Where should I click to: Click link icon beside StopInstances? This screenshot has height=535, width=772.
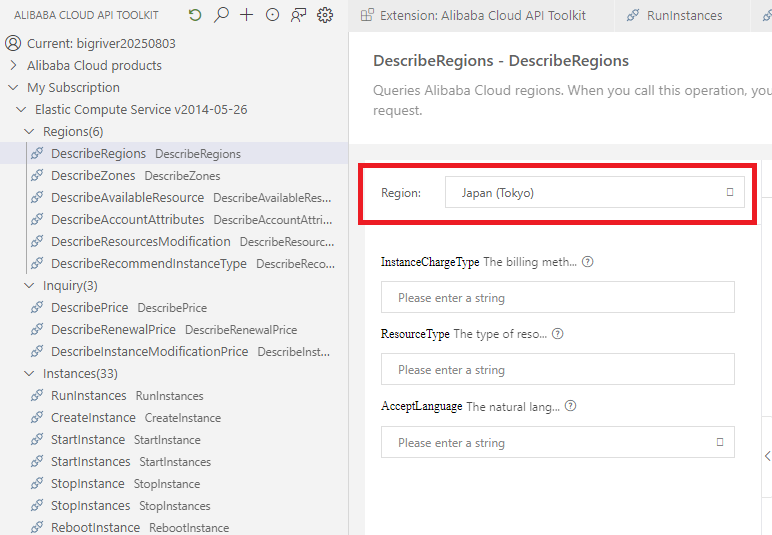click(37, 505)
